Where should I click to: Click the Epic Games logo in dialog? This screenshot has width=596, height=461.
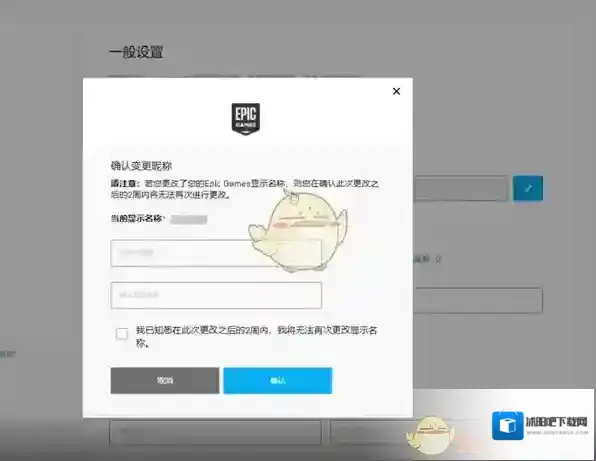(246, 119)
